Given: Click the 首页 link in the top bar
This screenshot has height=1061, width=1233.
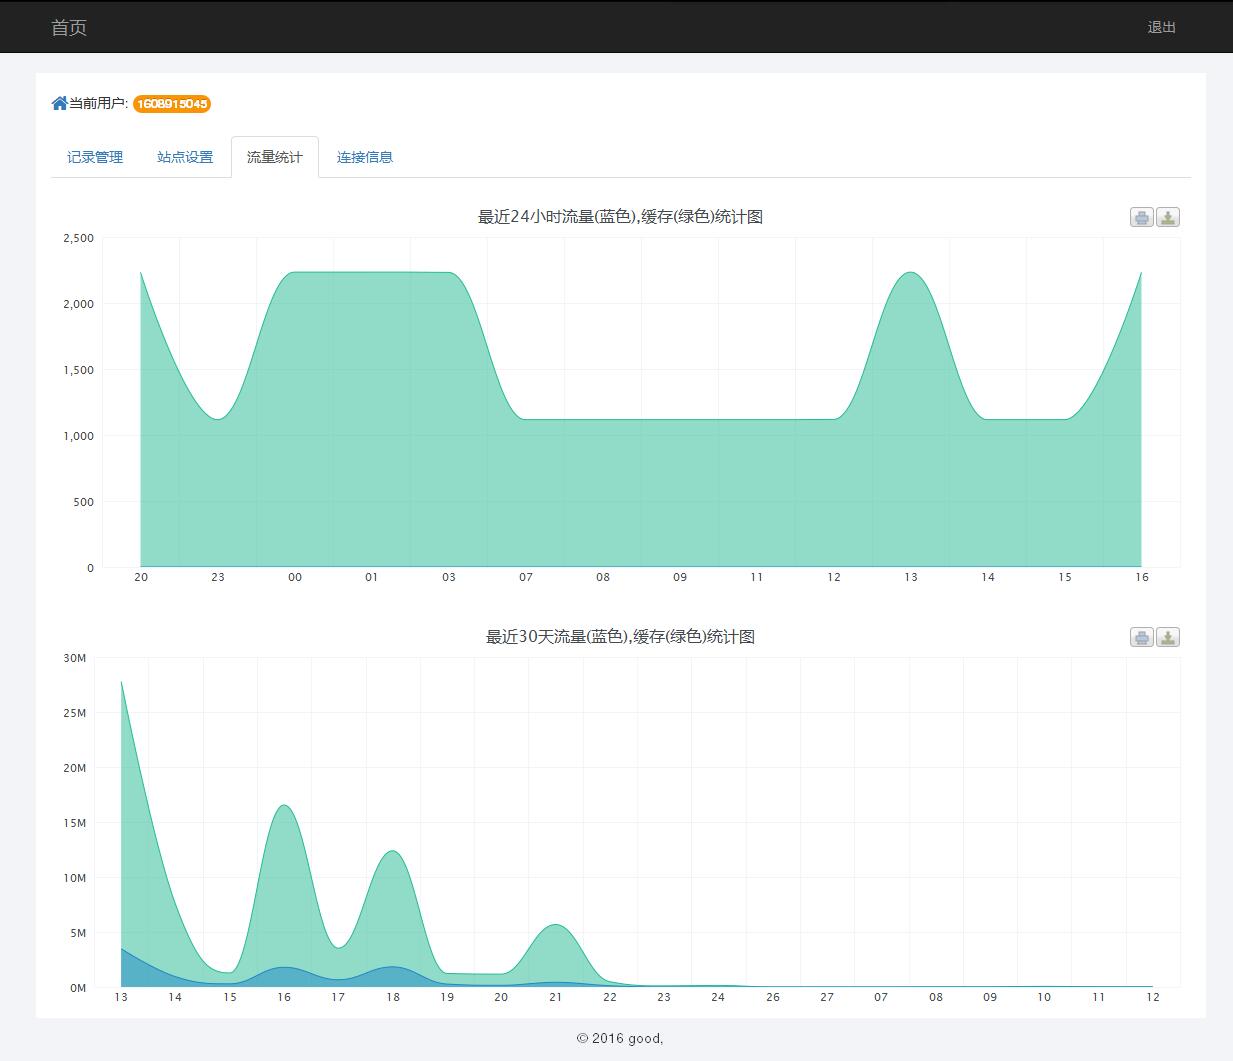Looking at the screenshot, I should coord(69,27).
